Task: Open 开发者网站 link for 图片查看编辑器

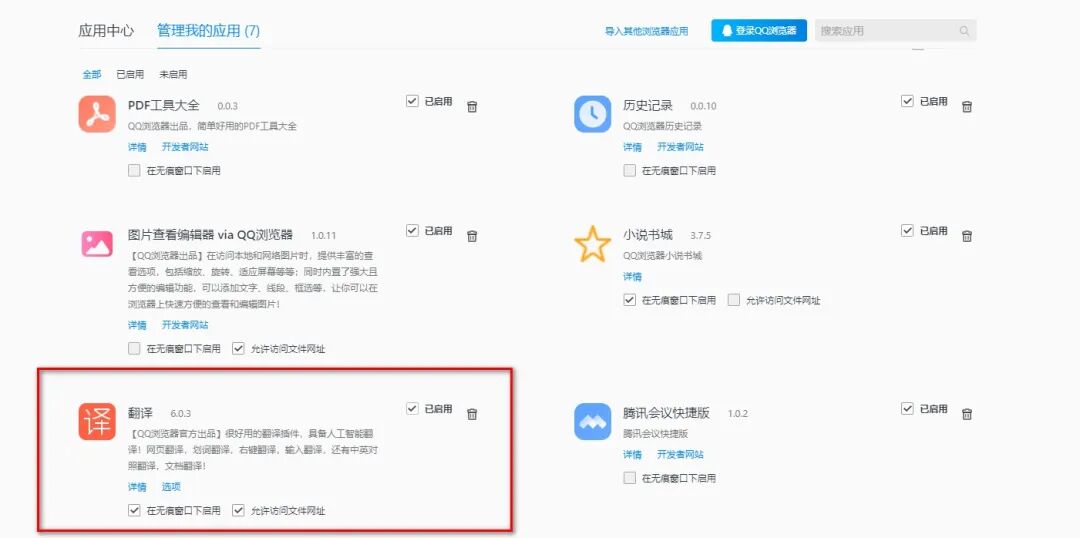Action: pyautogui.click(x=185, y=324)
